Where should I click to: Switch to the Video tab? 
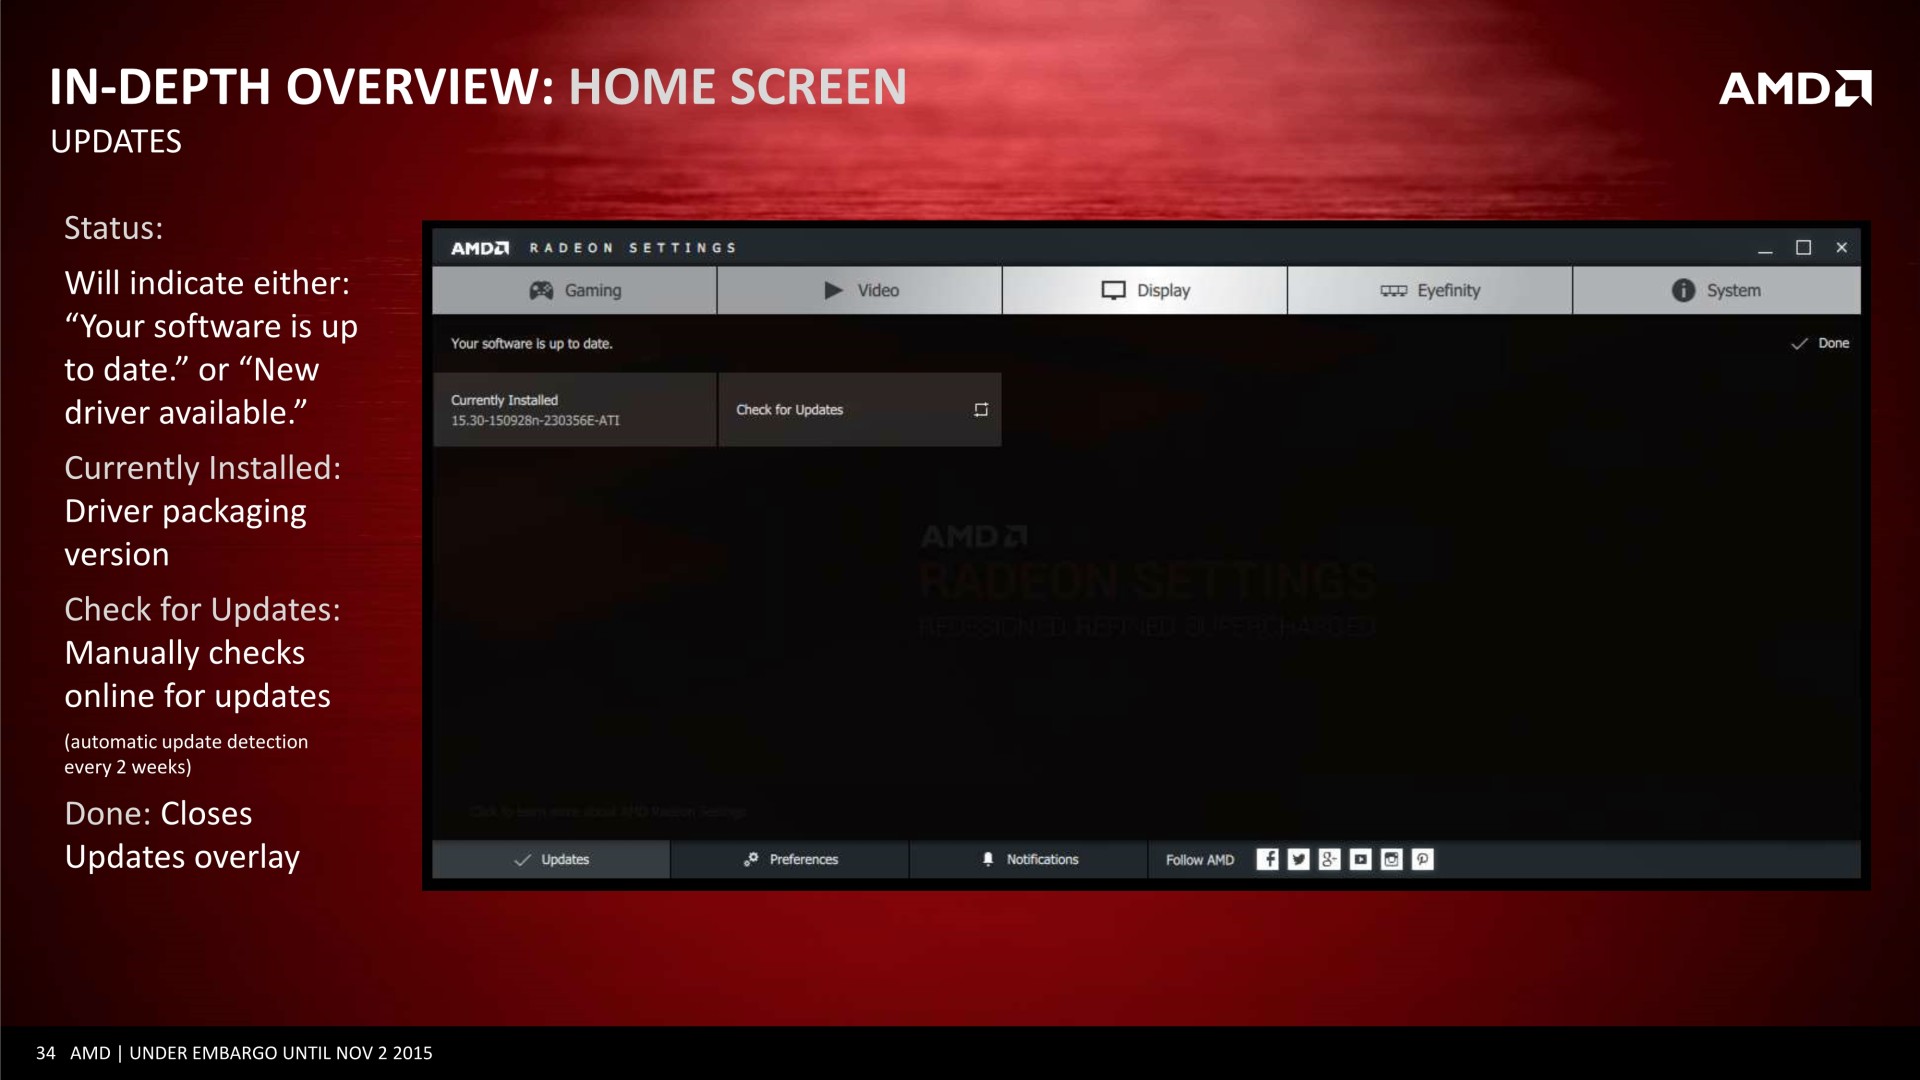860,290
